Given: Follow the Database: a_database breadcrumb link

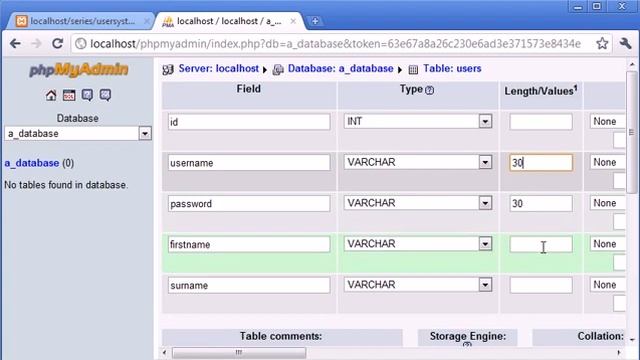Looking at the screenshot, I should point(340,69).
